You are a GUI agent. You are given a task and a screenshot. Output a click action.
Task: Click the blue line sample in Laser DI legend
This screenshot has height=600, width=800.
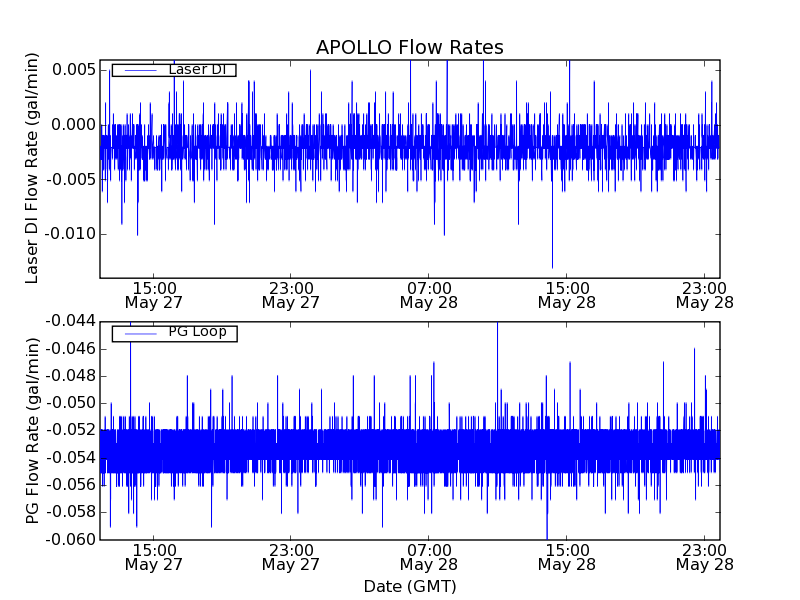point(138,70)
